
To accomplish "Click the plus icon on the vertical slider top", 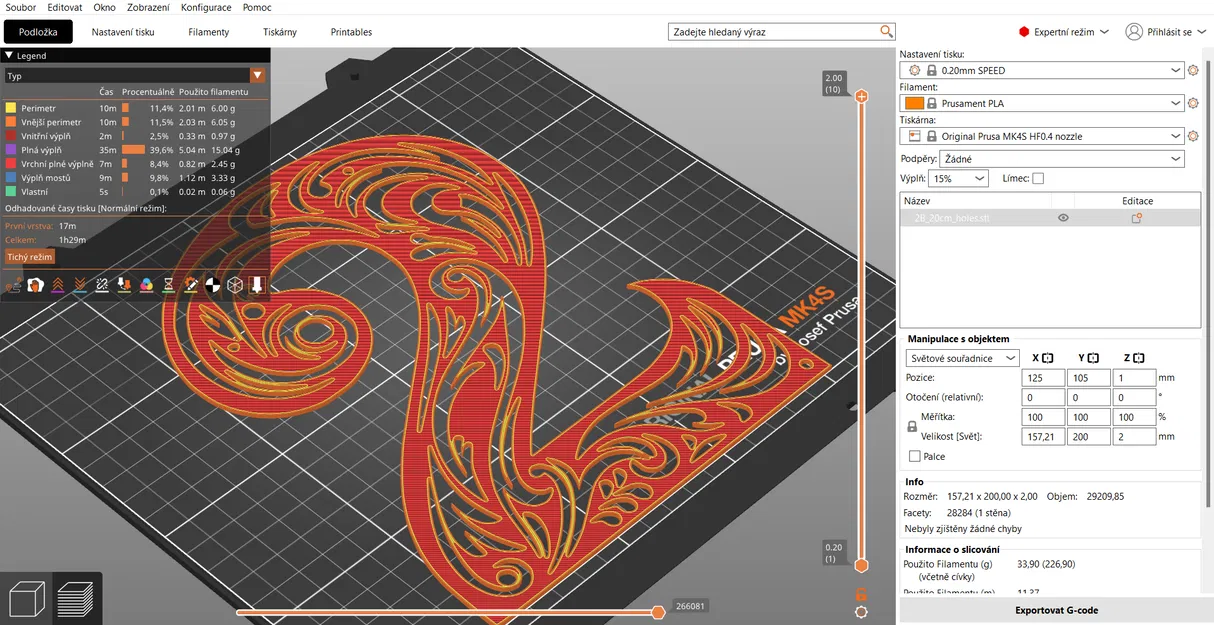I will [861, 96].
